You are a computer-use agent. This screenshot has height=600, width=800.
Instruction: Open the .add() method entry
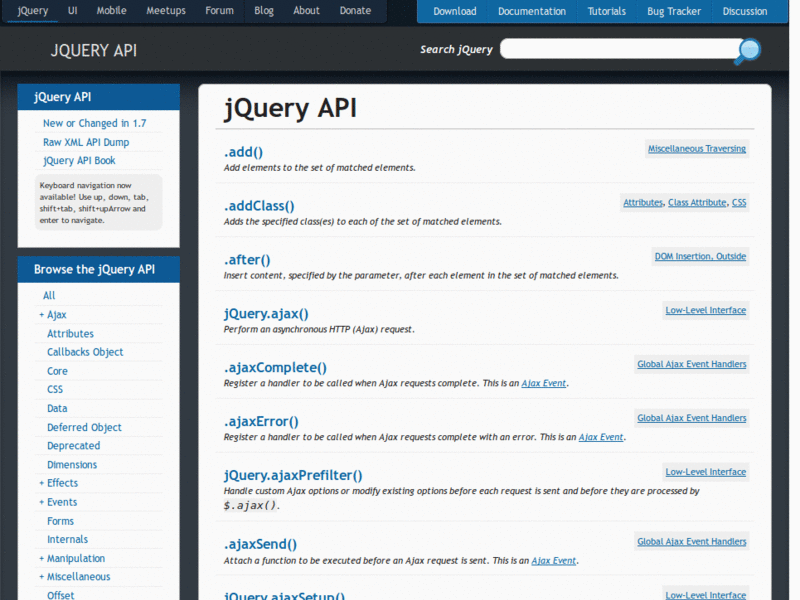point(243,153)
